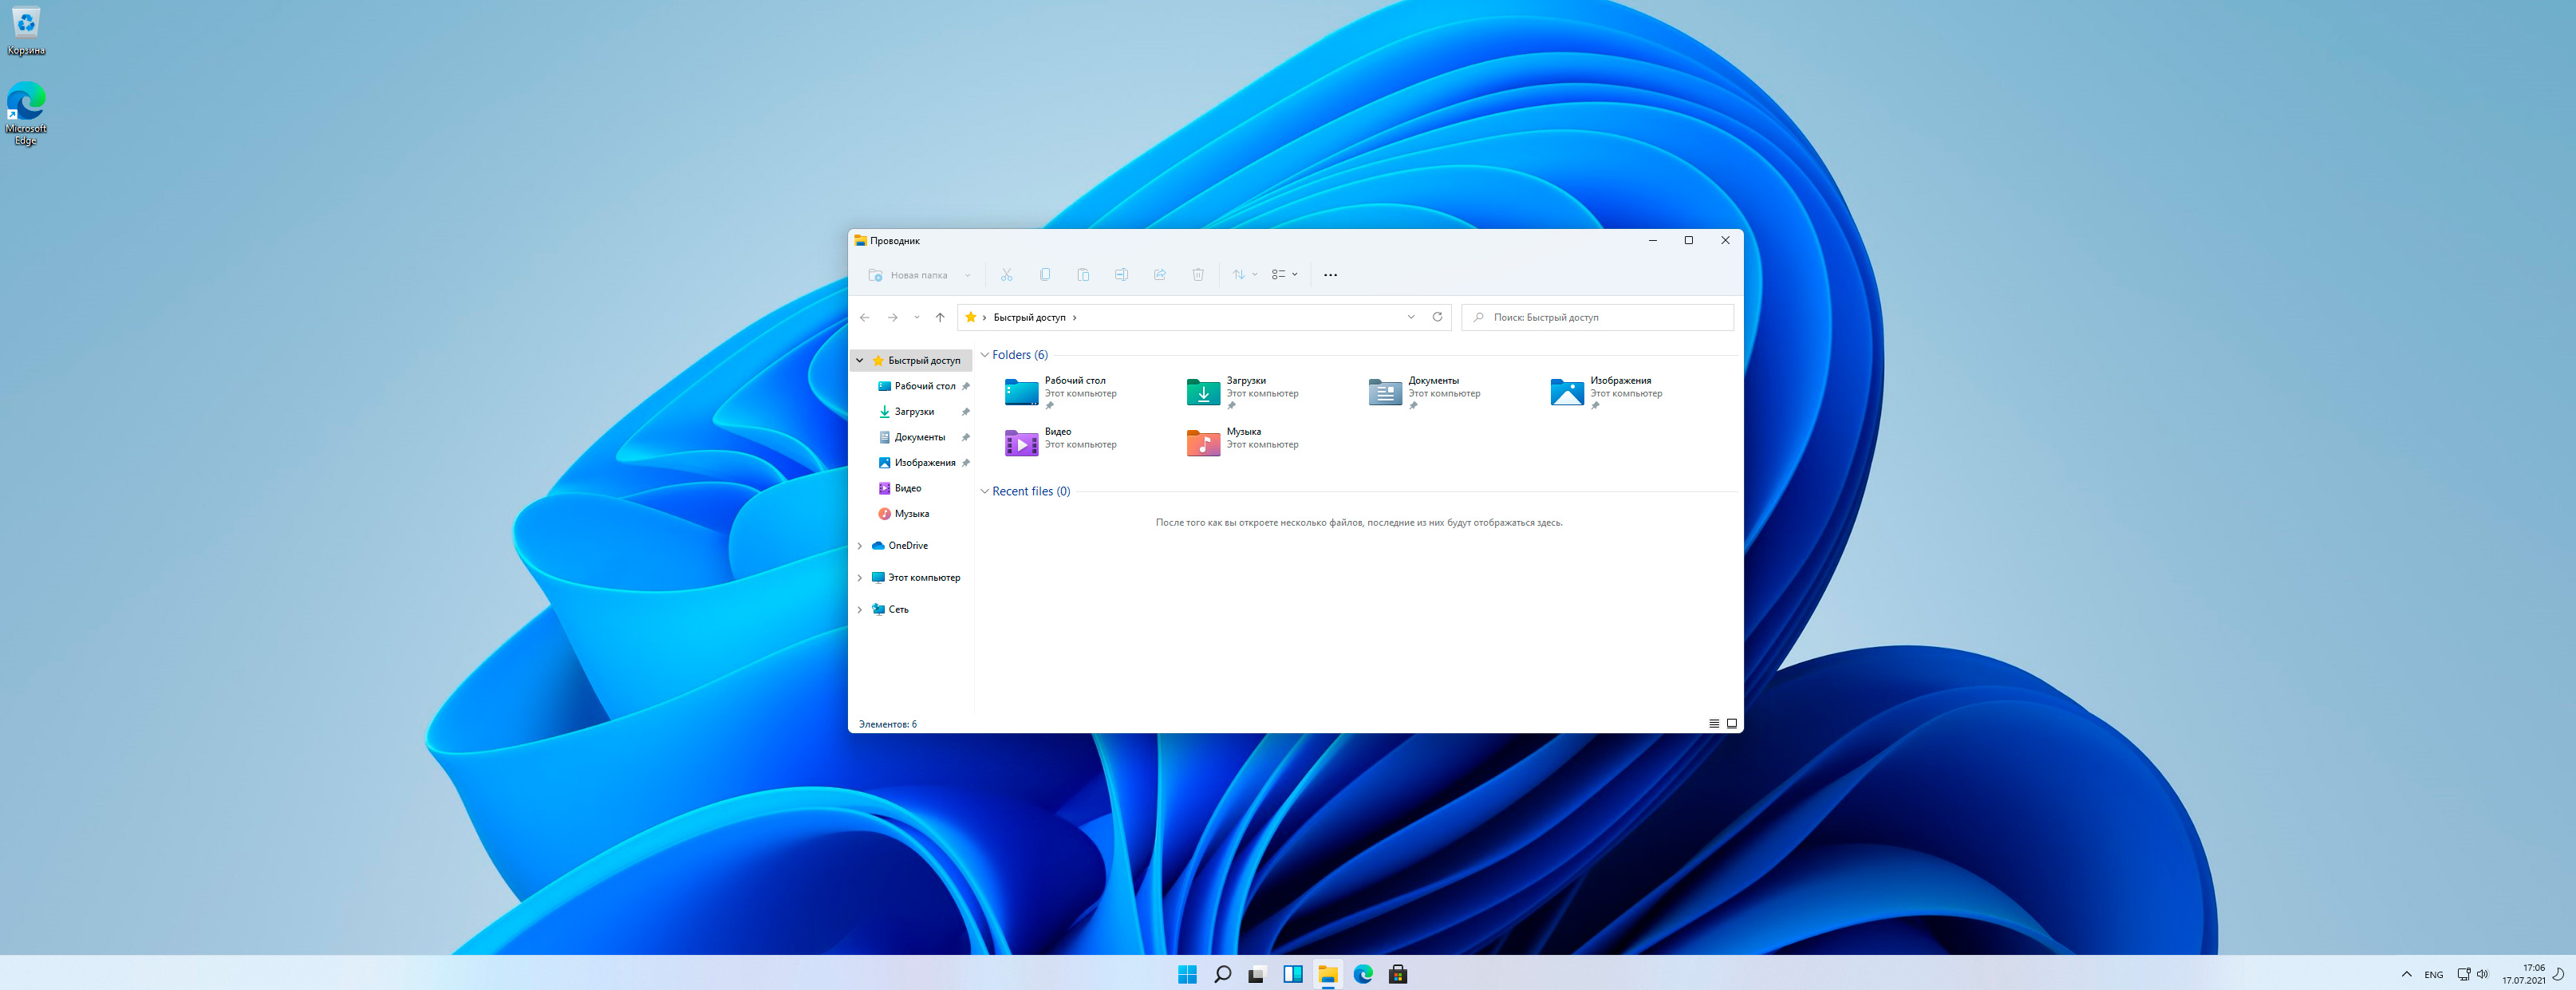The height and width of the screenshot is (990, 2576).
Task: Expand the Этот компьютер tree node
Action: (x=860, y=578)
